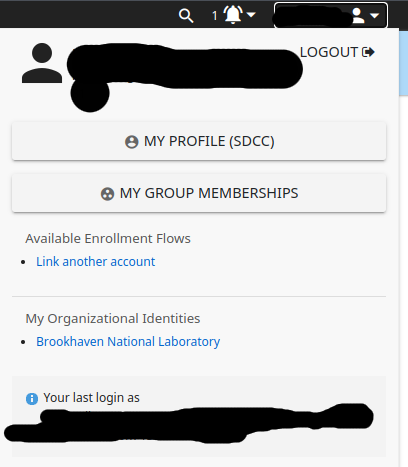Click the notification count number 1
Image resolution: width=408 pixels, height=467 pixels.
[x=215, y=15]
